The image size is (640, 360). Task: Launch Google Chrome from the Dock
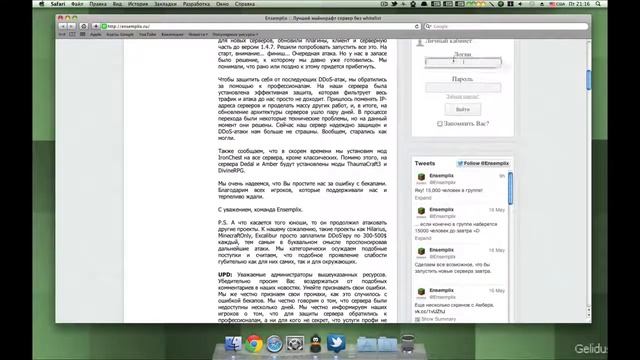tap(254, 344)
